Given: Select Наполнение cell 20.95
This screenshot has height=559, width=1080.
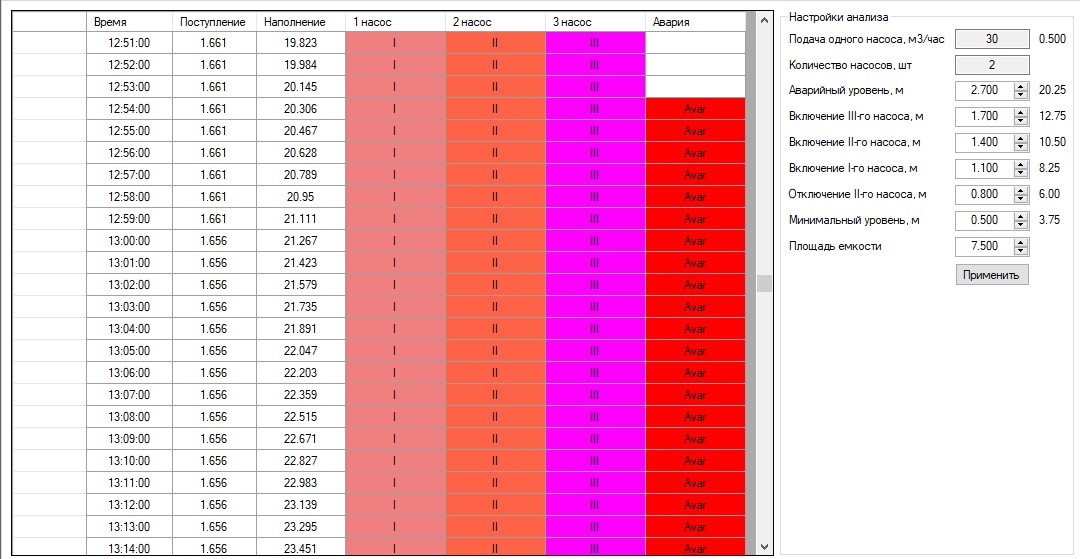Looking at the screenshot, I should (x=300, y=197).
